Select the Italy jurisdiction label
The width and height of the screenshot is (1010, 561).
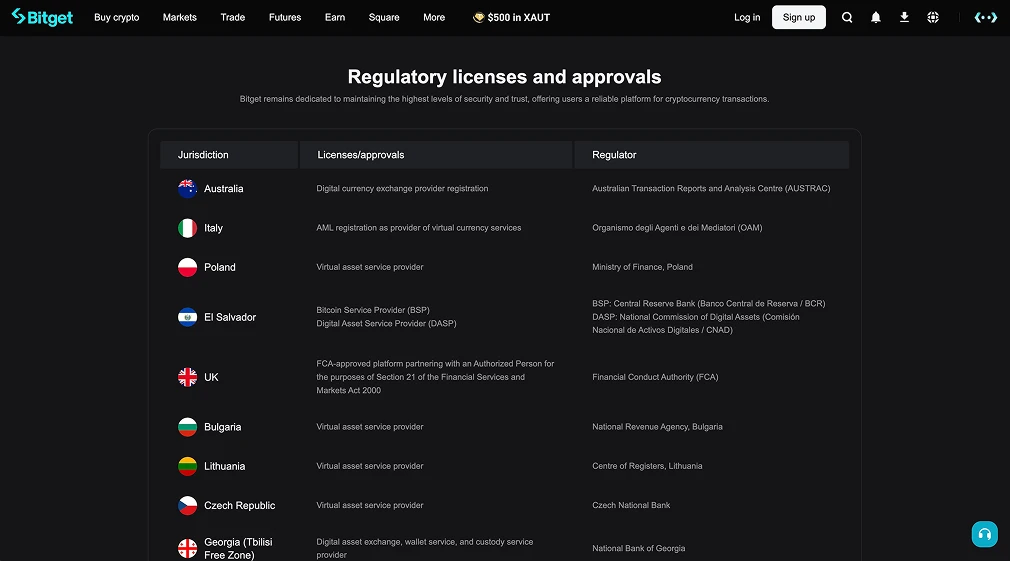tap(213, 228)
